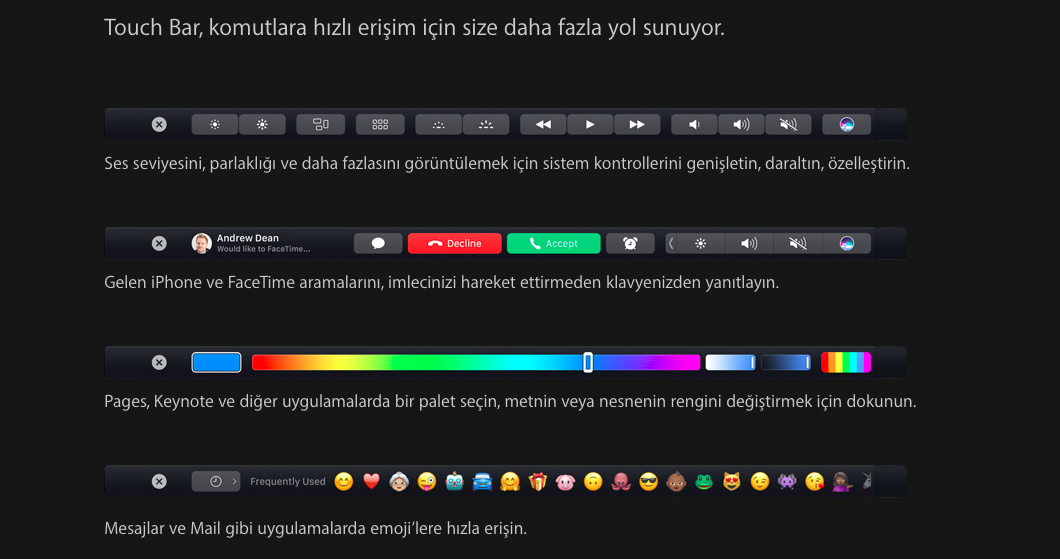1060x559 pixels.
Task: Insert the smiling face emoji
Action: point(343,481)
